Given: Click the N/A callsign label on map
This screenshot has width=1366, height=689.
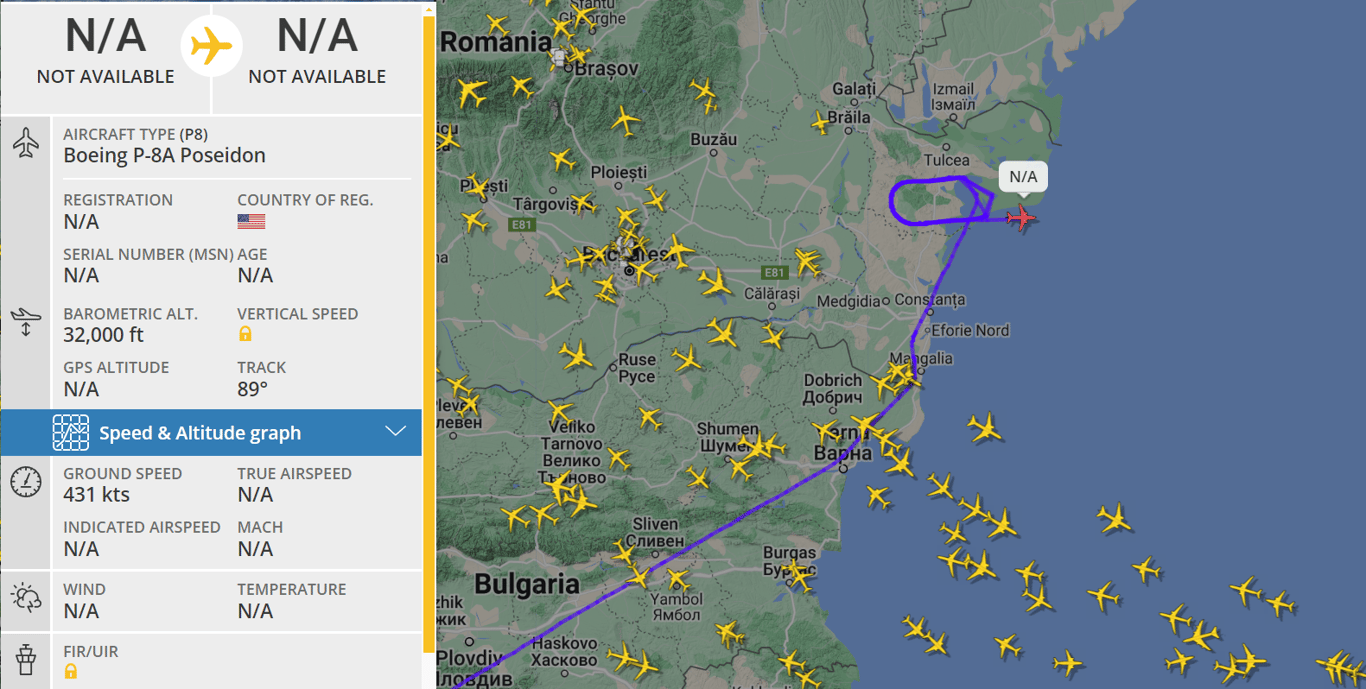Looking at the screenshot, I should 1023,177.
